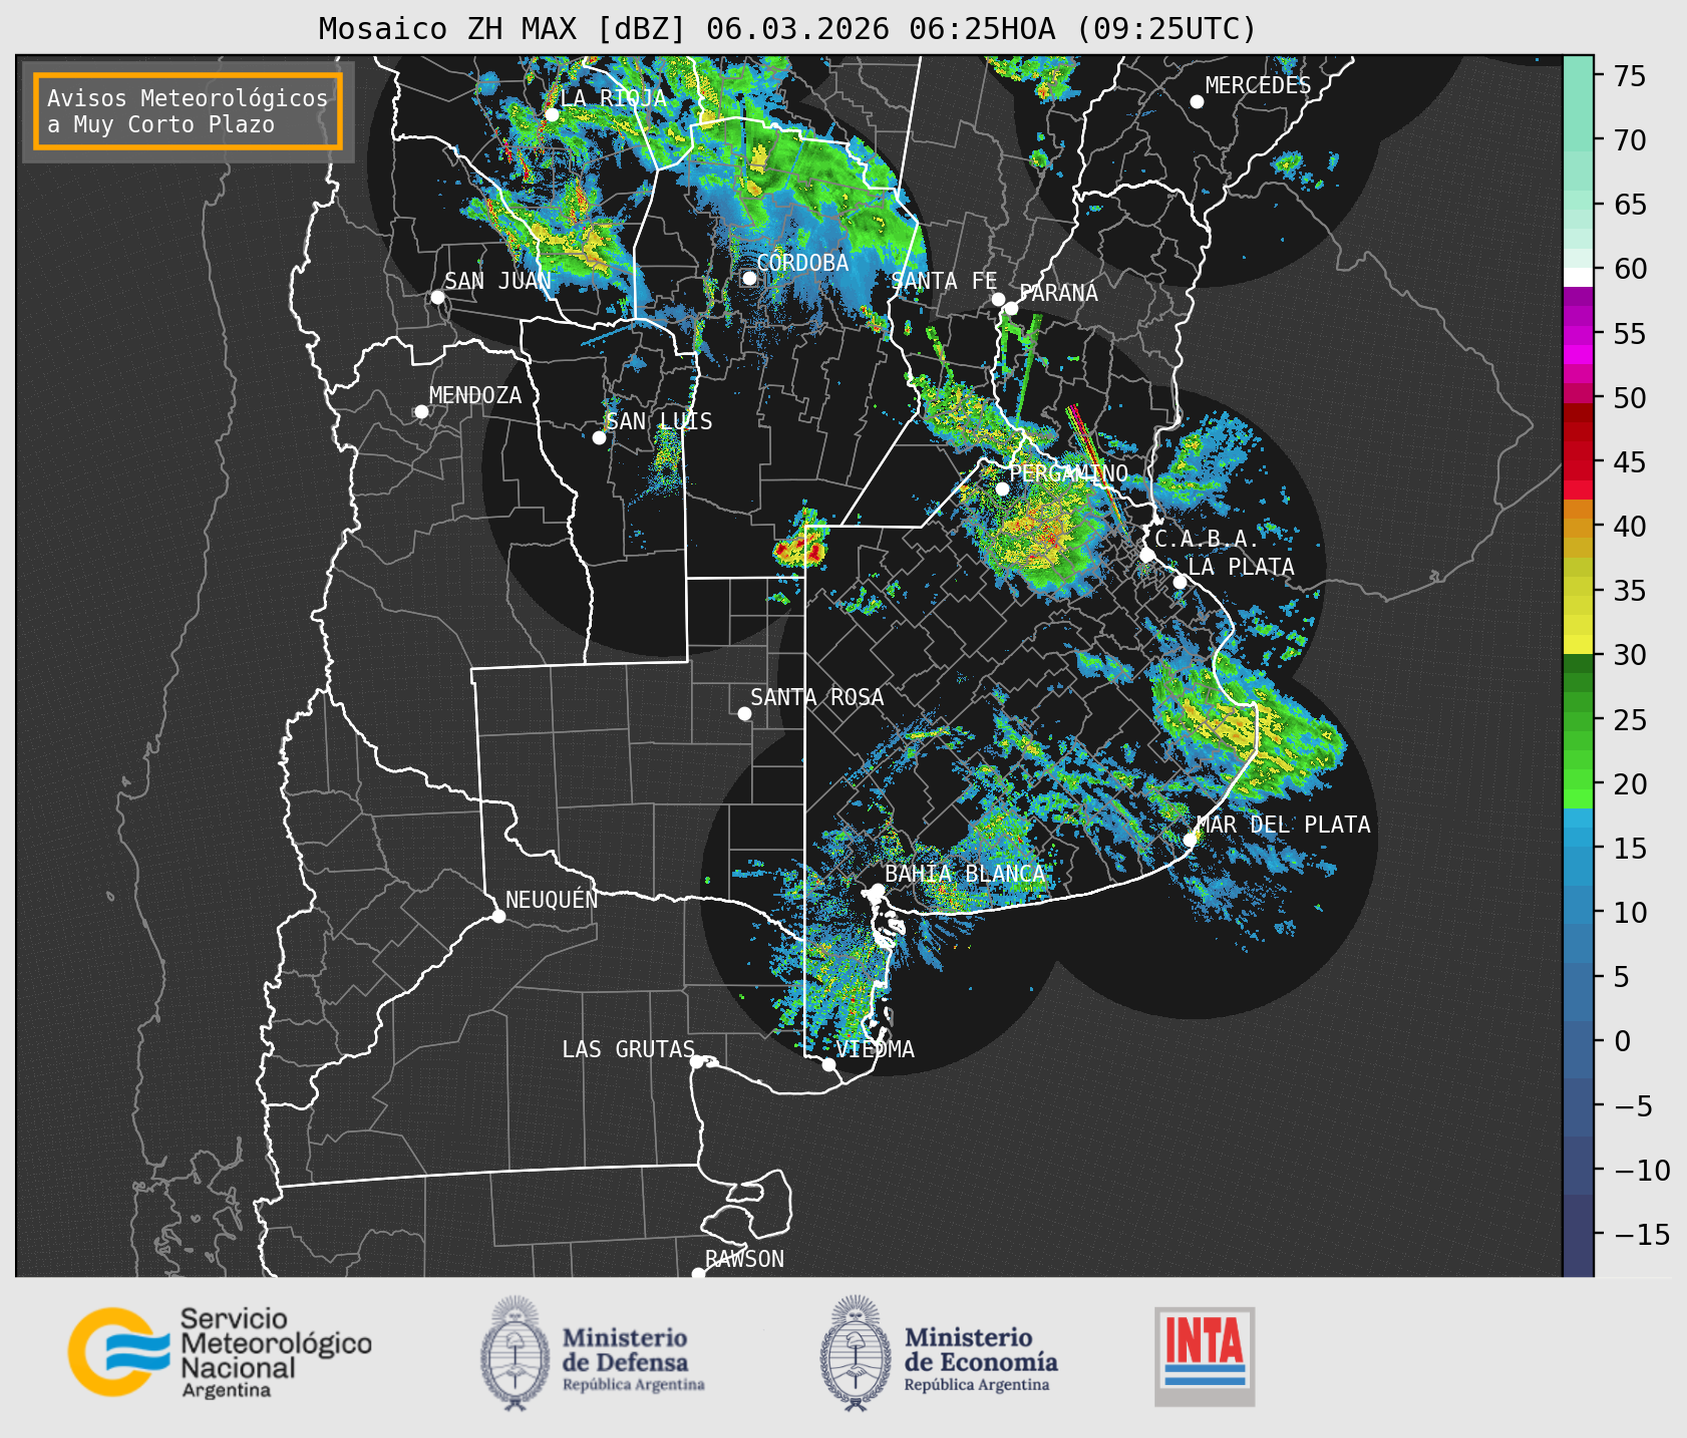Click the SANTA FE city marker dot
This screenshot has height=1438, width=1687.
pos(998,299)
